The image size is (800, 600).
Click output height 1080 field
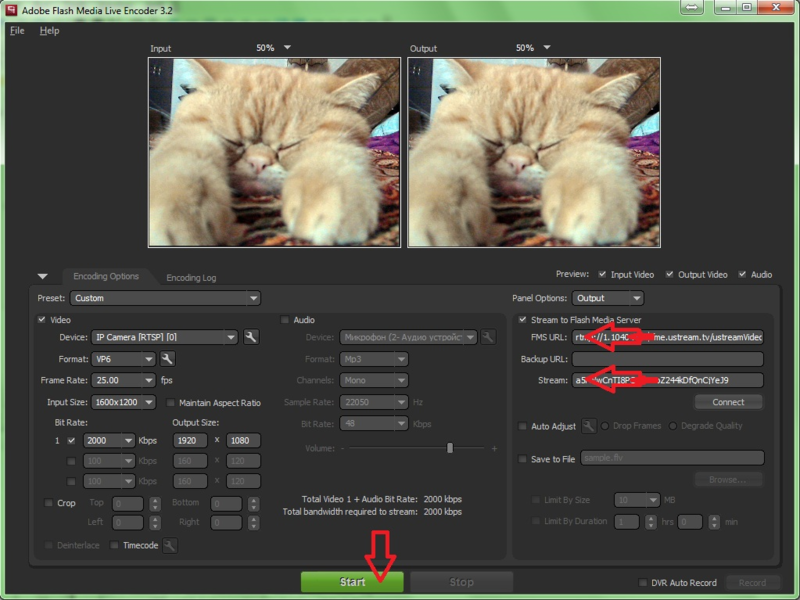point(243,440)
